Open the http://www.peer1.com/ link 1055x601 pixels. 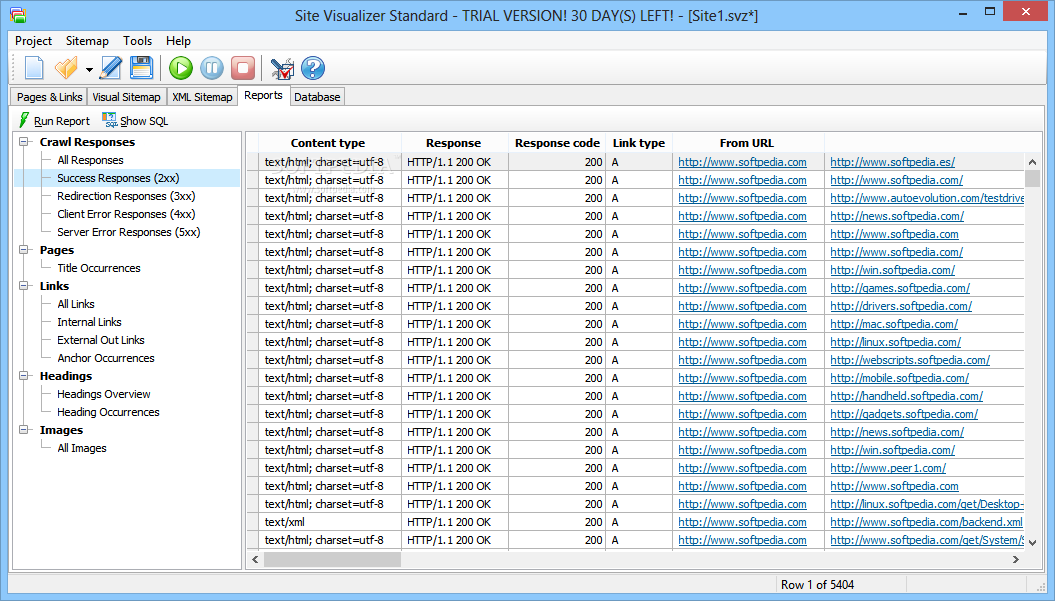[887, 468]
